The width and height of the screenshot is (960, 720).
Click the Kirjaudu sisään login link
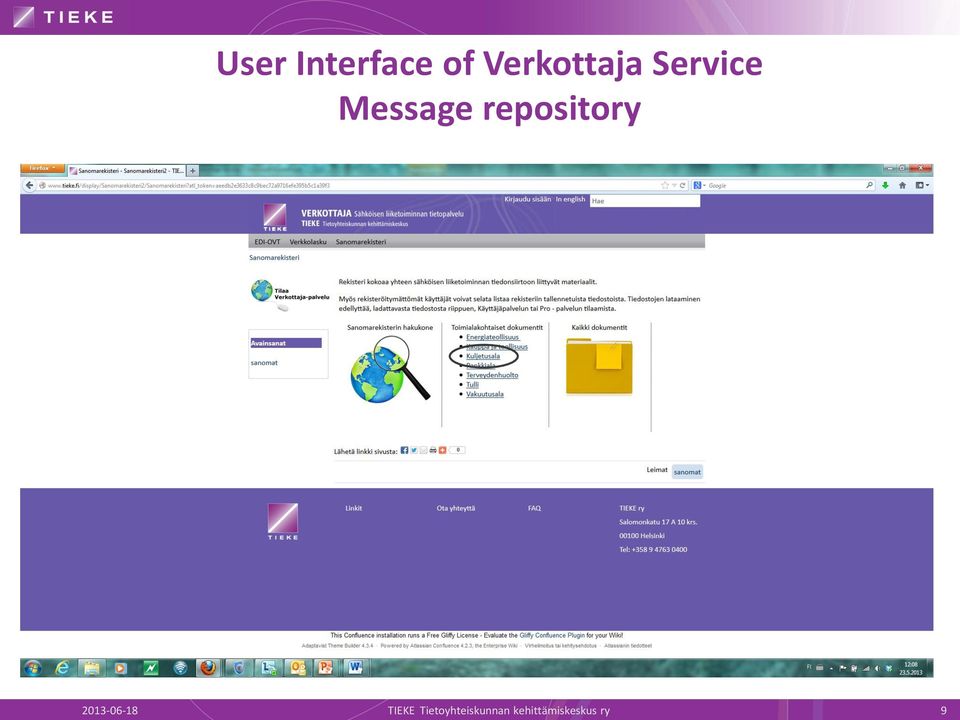pos(527,199)
